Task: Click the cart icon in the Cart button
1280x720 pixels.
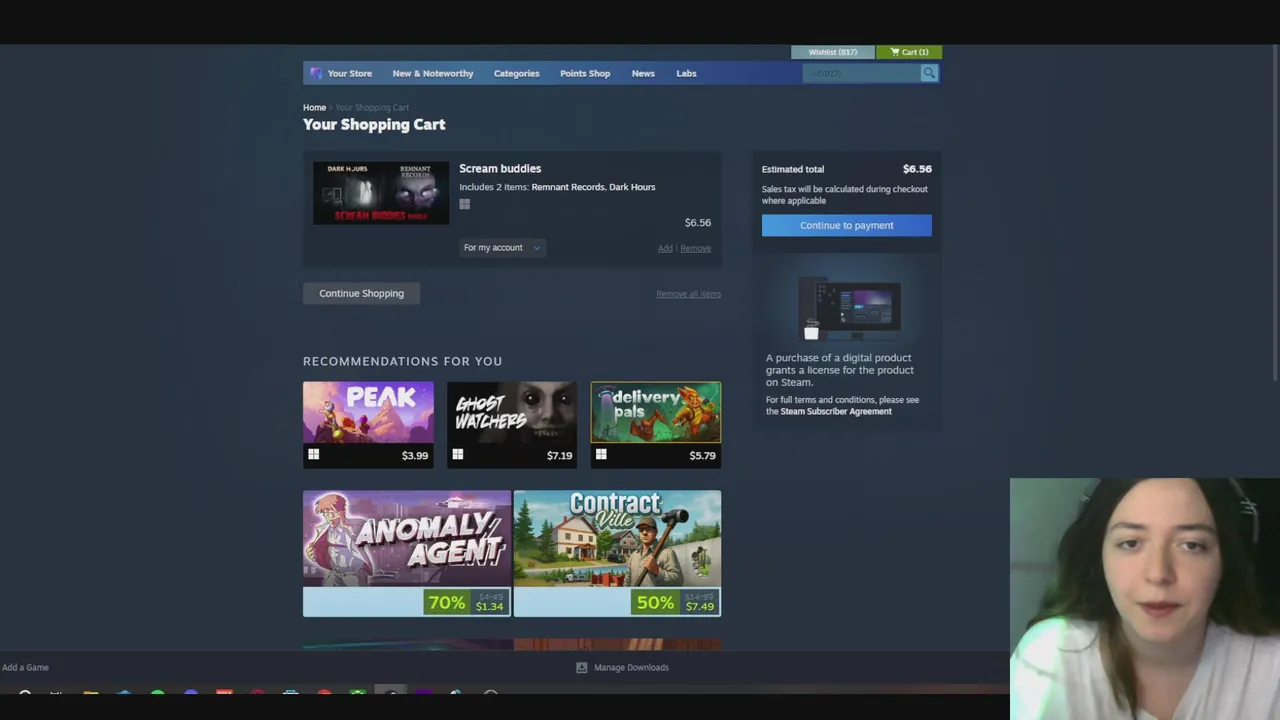Action: coord(894,52)
